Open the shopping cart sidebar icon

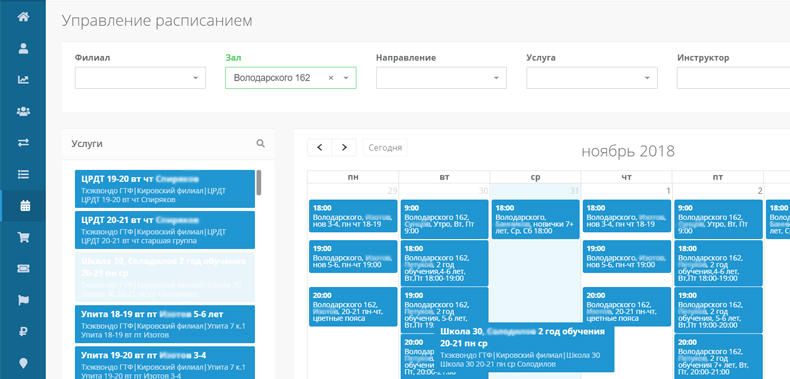tap(23, 237)
